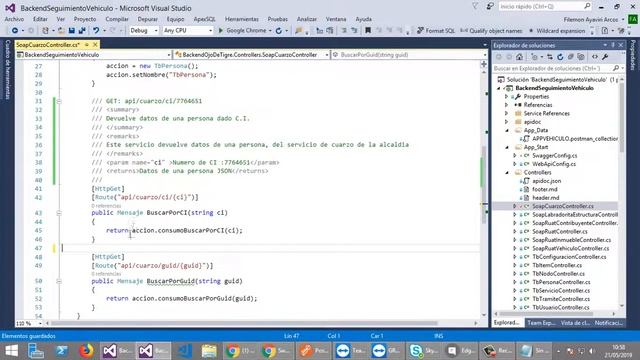
Task: Open the Herramientas menu
Action: [x=242, y=19]
